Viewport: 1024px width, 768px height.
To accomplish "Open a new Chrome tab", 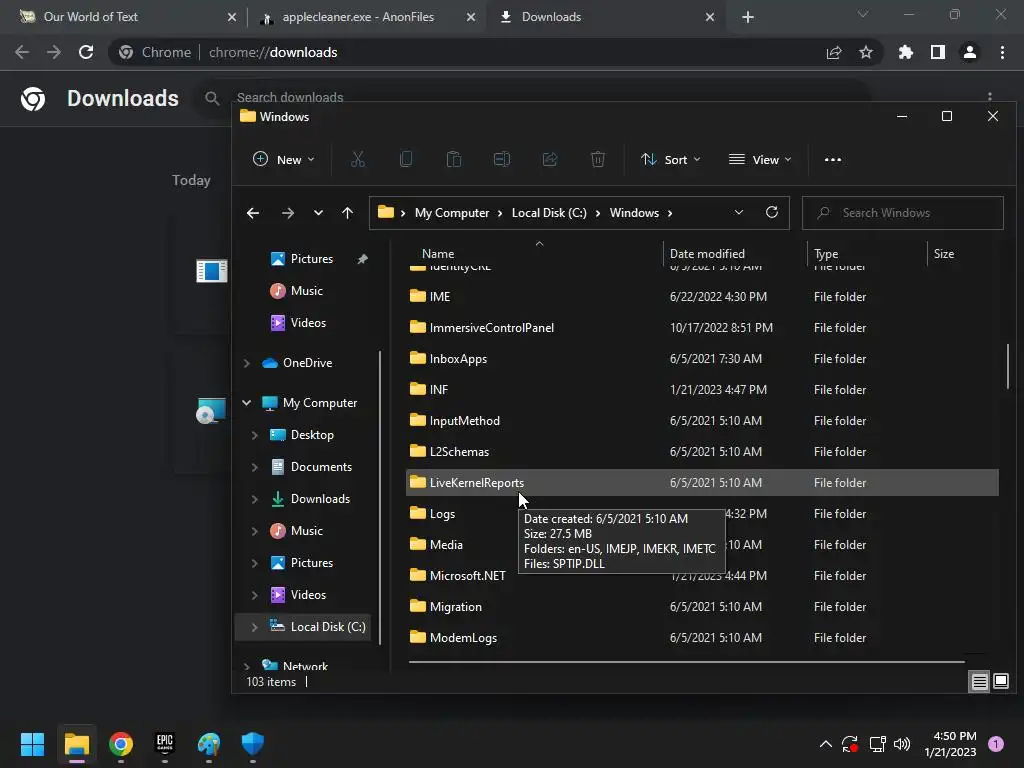I will click(x=748, y=17).
